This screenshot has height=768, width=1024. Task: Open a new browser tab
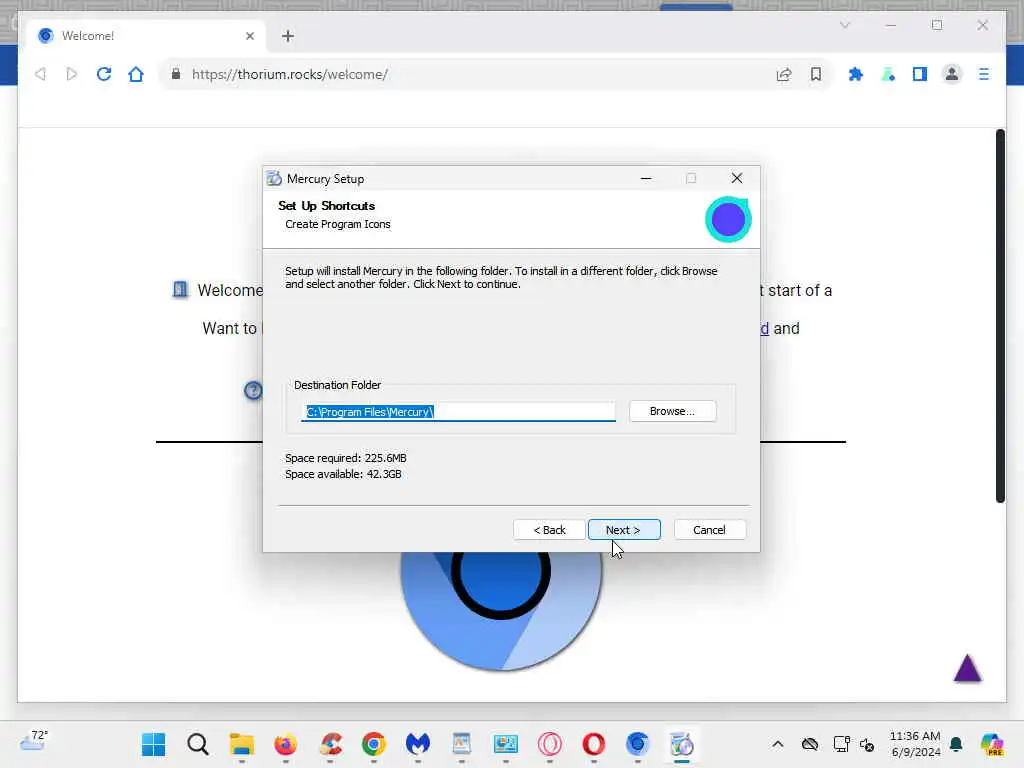point(288,36)
